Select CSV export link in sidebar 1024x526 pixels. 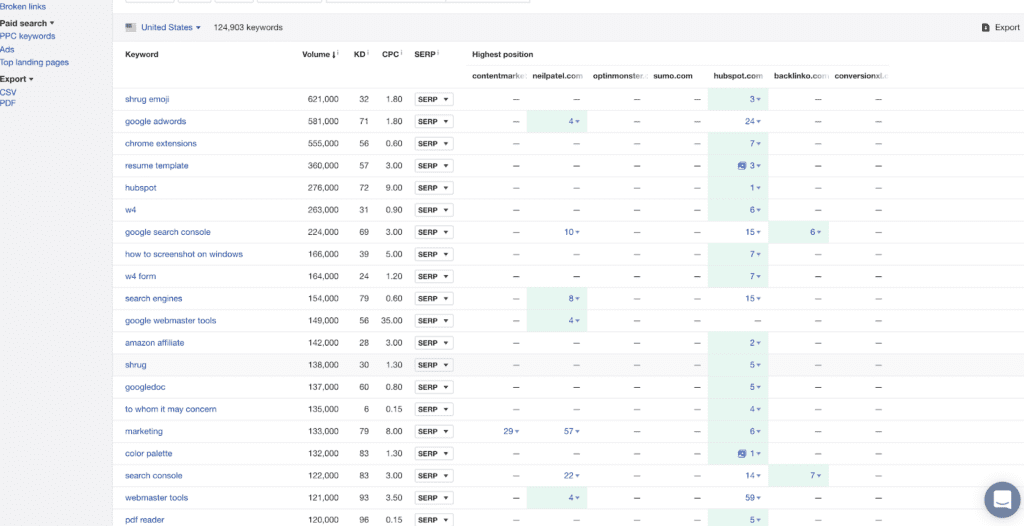pos(8,92)
